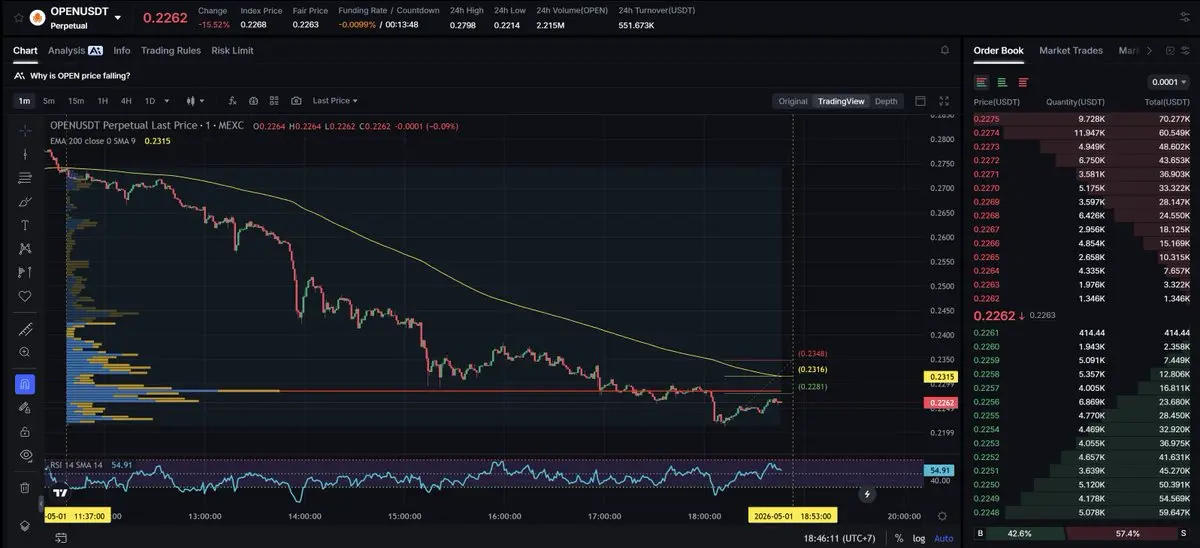Add OPENUSDT to favorites with the star
The image size is (1200, 548).
[x=18, y=17]
